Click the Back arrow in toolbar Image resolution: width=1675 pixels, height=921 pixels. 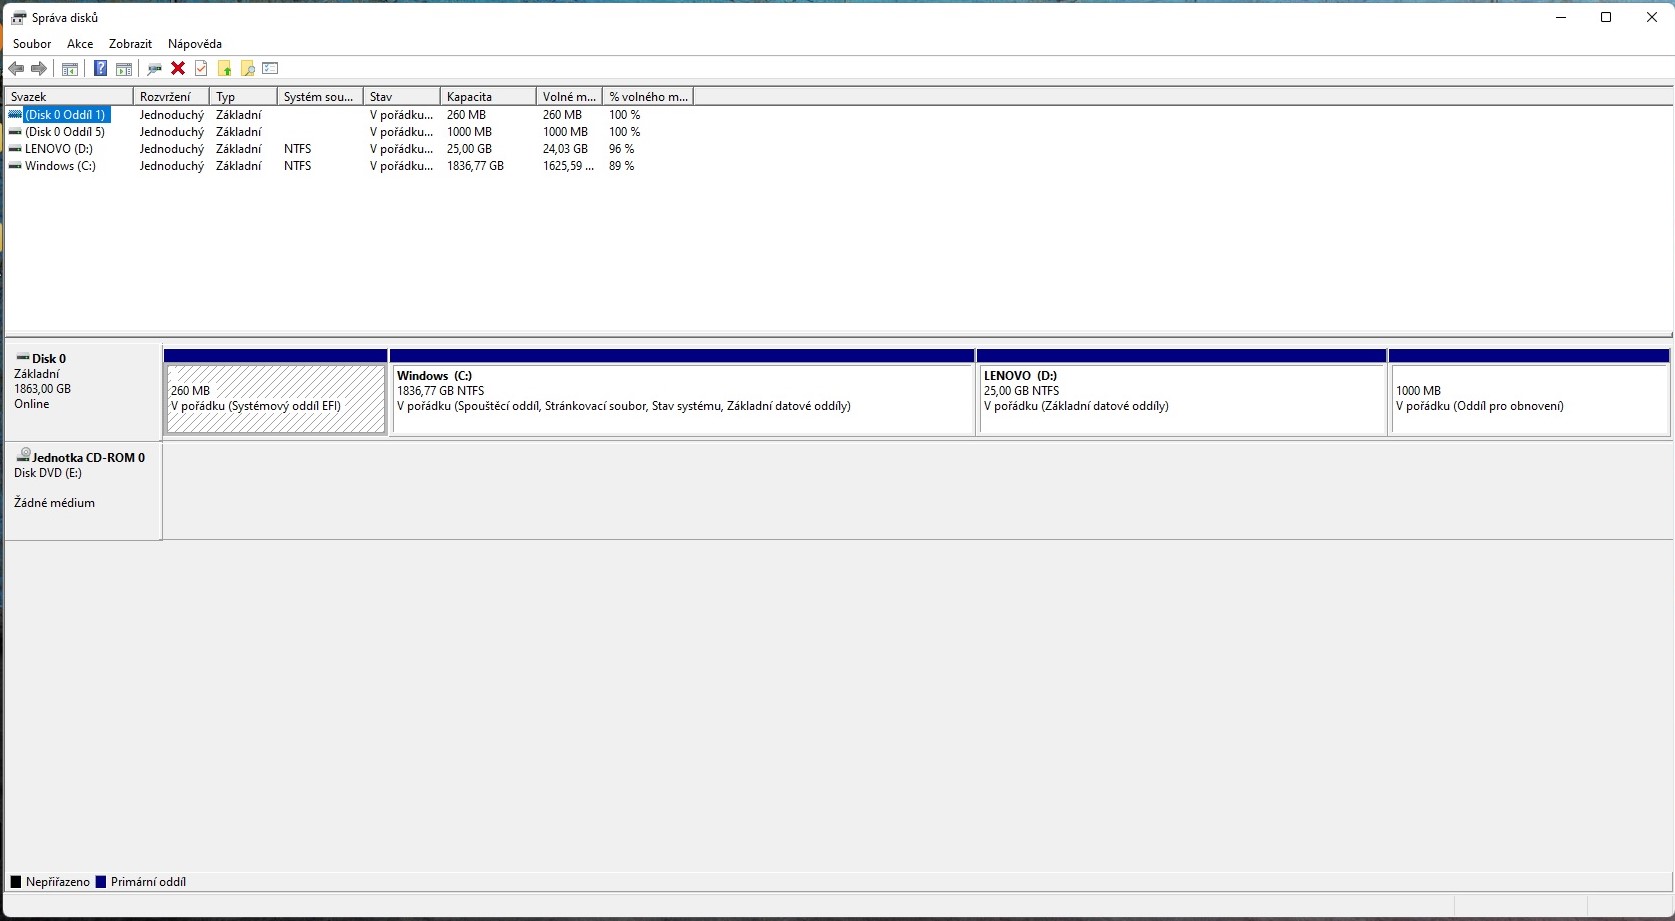coord(16,69)
